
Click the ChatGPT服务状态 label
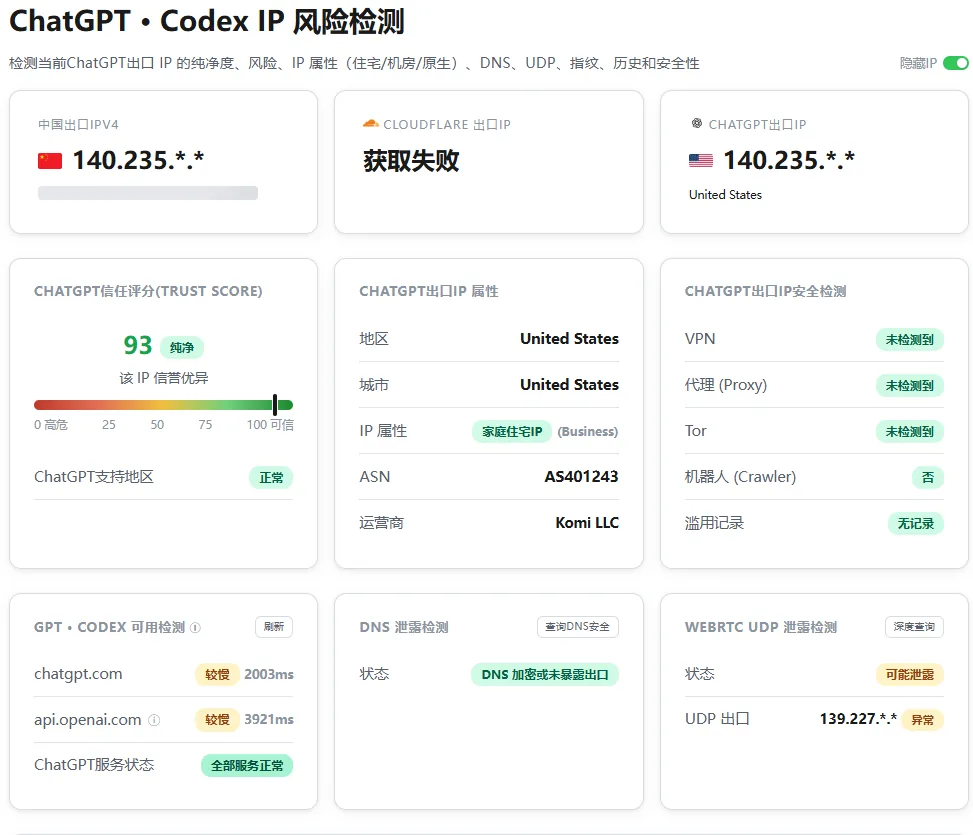click(x=94, y=765)
